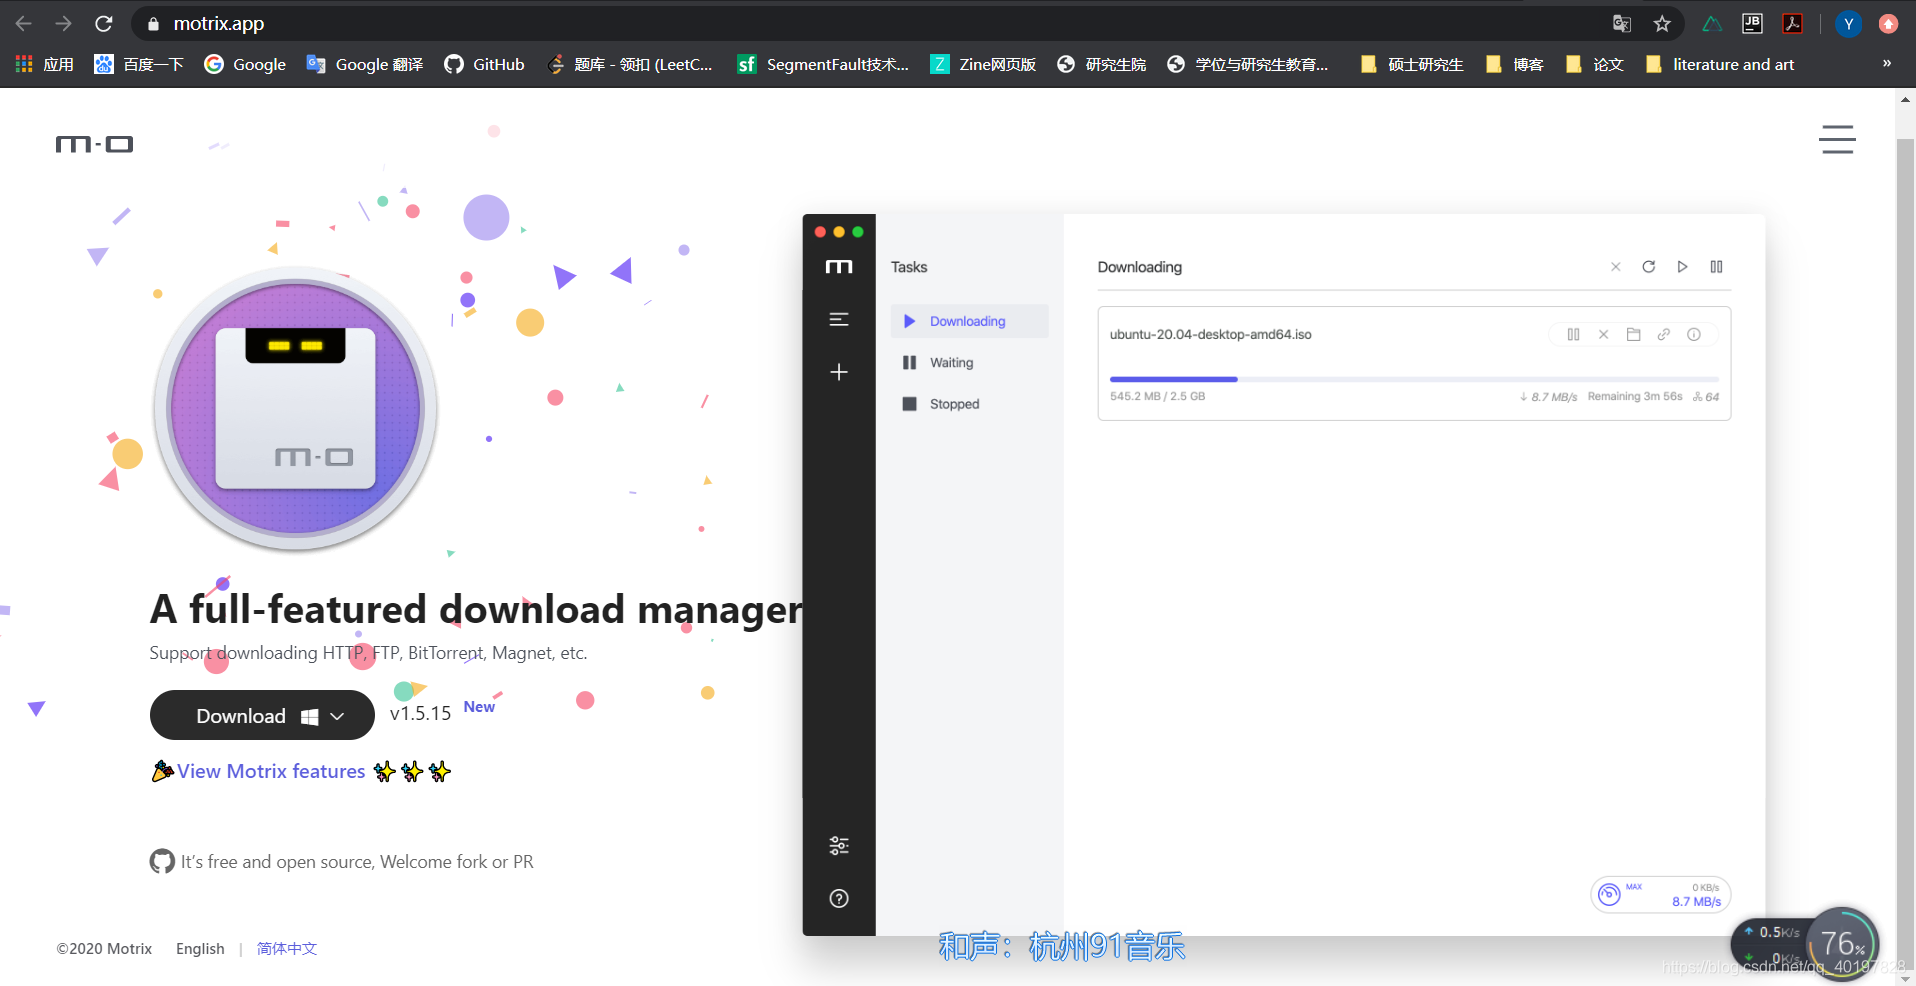Viewport: 1916px width, 986px height.
Task: Open the SegmentFault bookmark
Action: tap(823, 64)
